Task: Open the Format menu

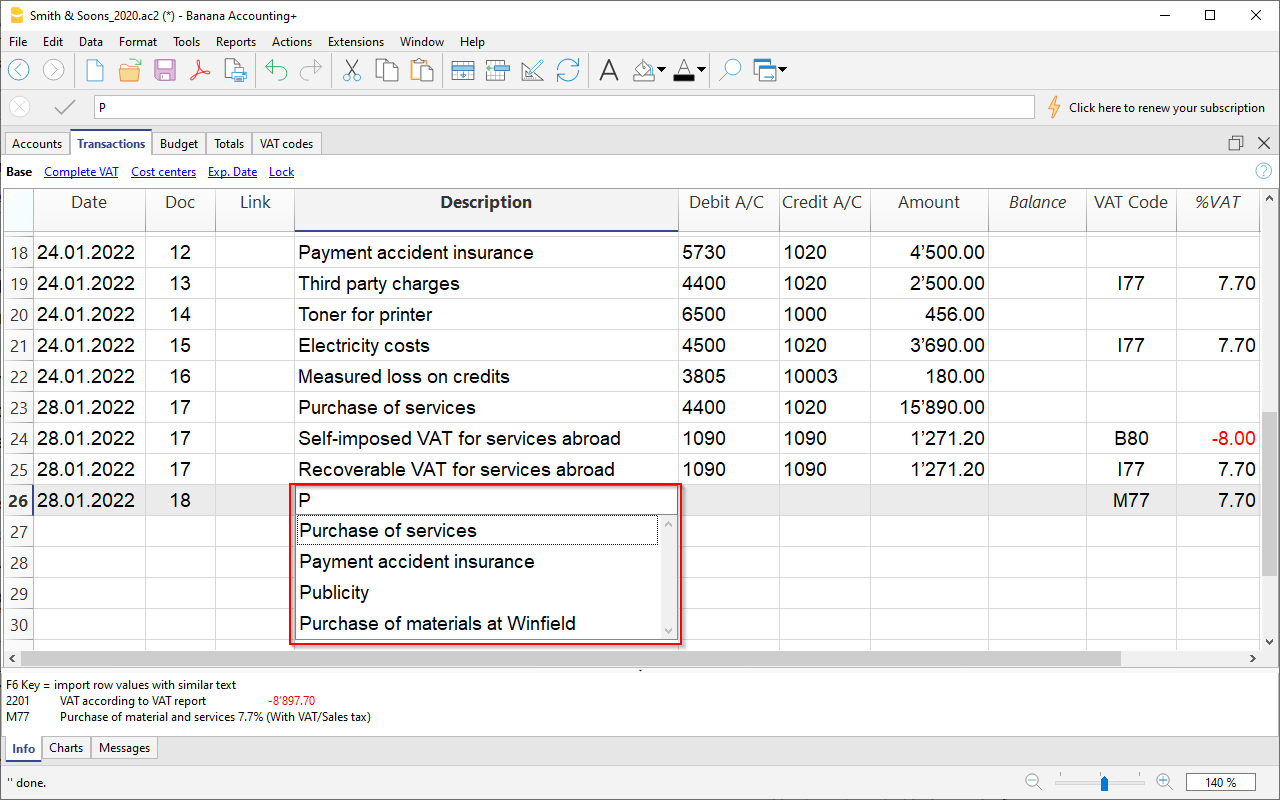Action: coord(138,42)
